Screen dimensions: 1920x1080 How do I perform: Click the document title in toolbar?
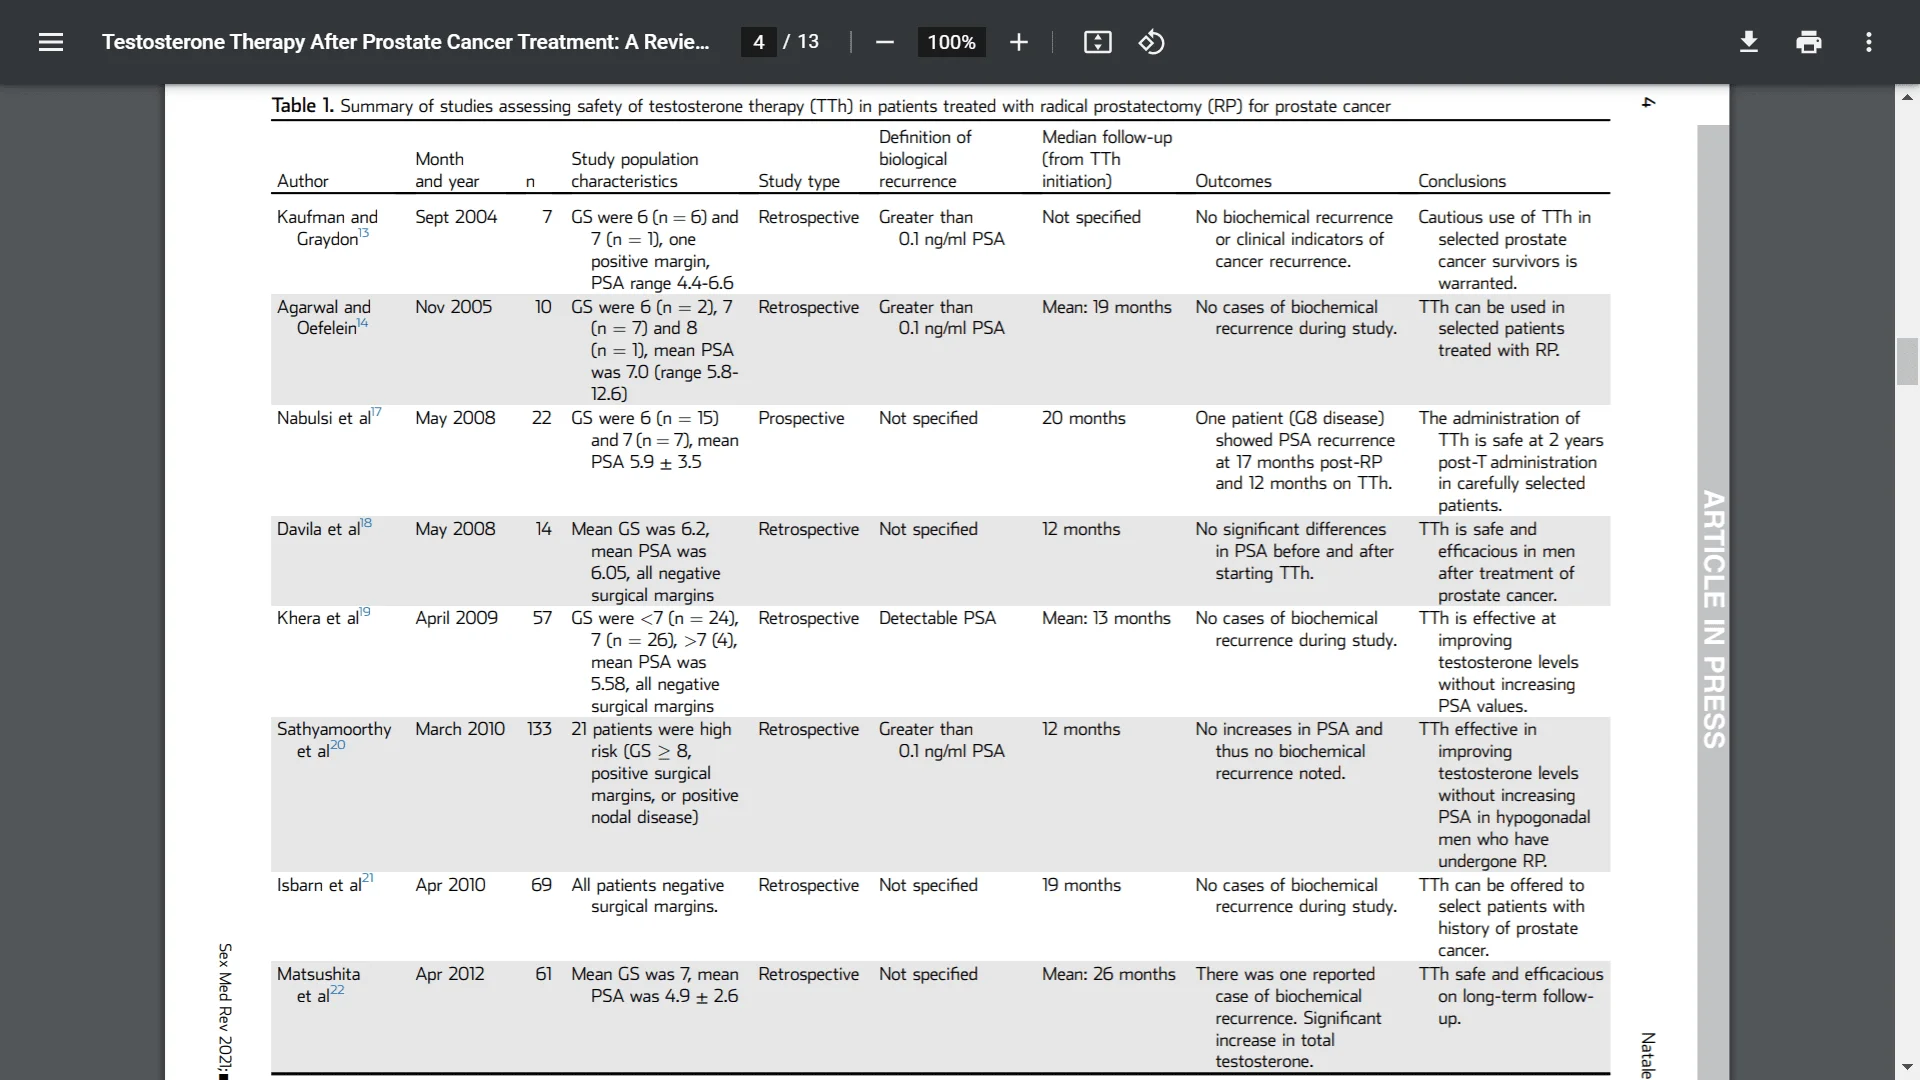click(x=405, y=42)
